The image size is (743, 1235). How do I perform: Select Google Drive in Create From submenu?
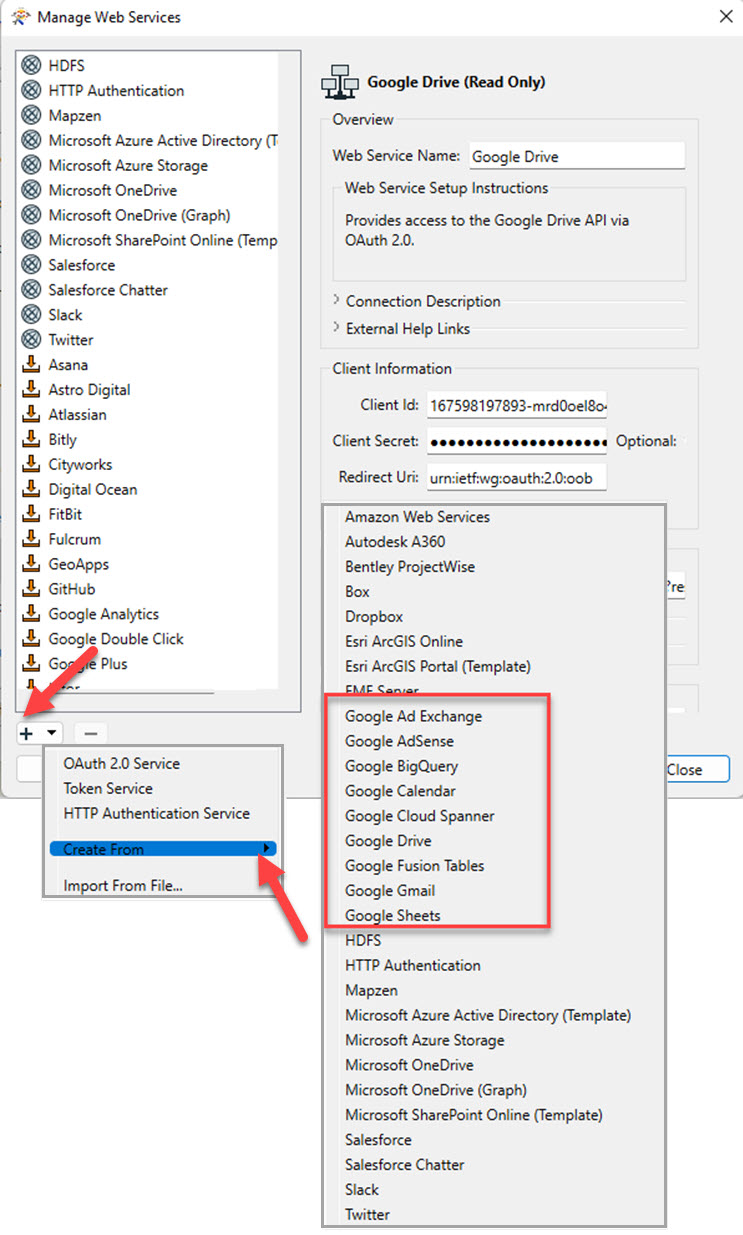(x=389, y=841)
